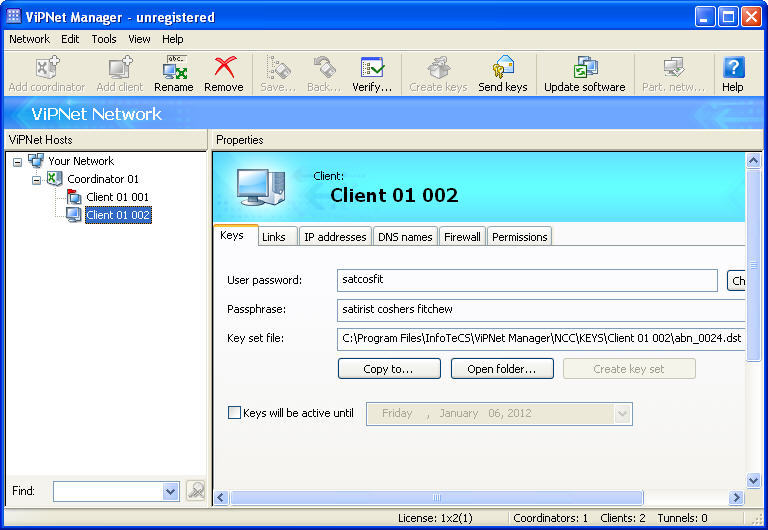Viewport: 768px width, 530px height.
Task: Click the Client 01 001 computer icon
Action: click(x=74, y=197)
